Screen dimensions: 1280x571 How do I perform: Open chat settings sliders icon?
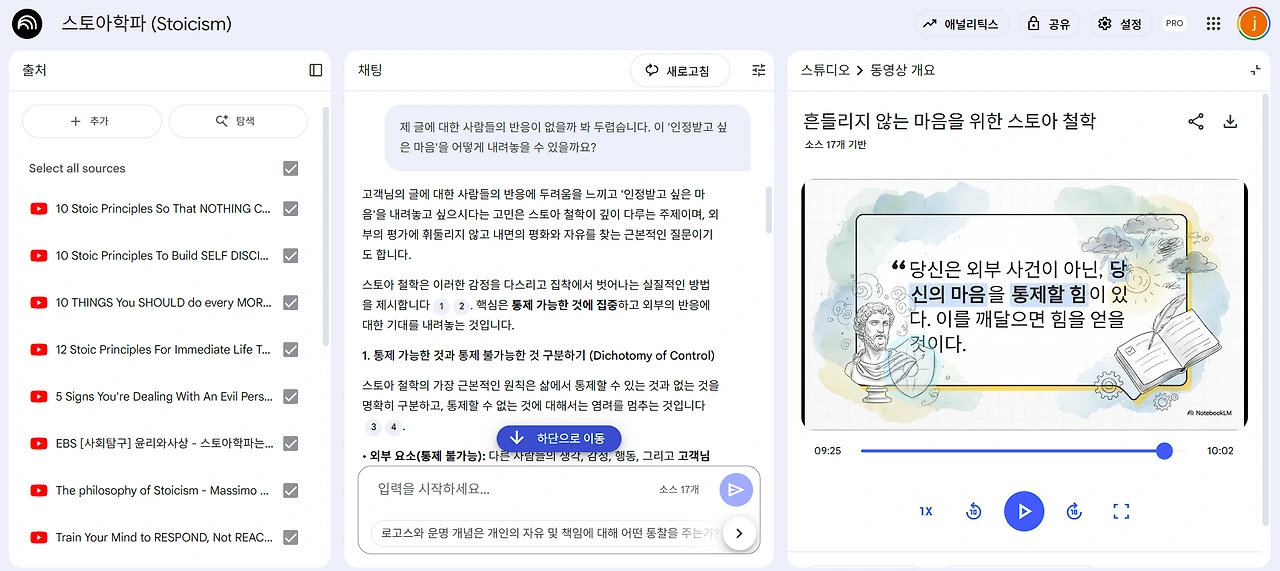[x=759, y=70]
